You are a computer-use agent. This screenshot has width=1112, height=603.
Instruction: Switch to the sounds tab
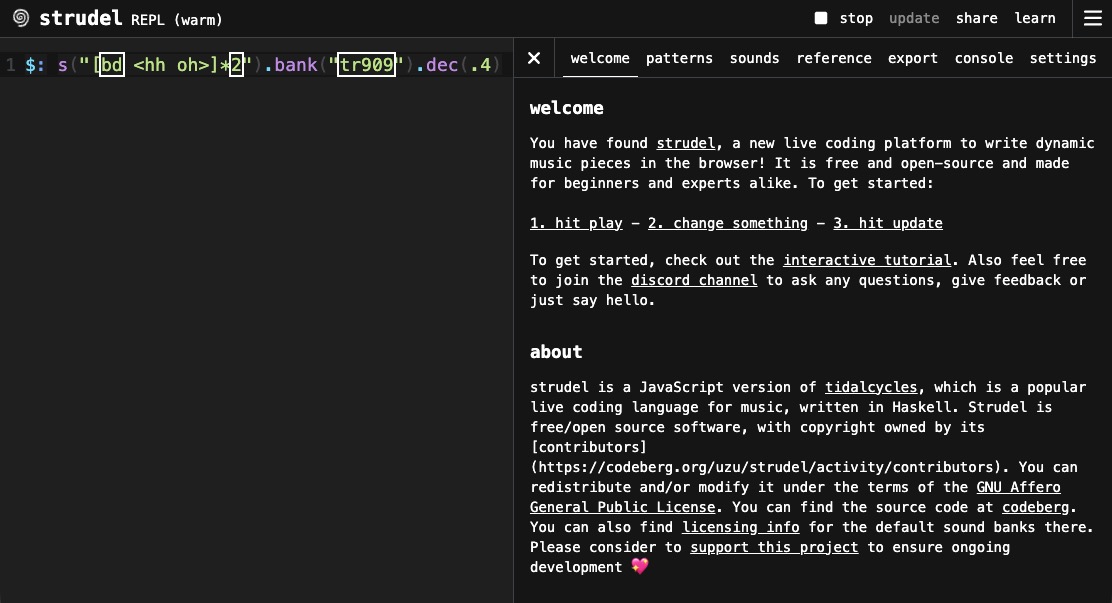click(755, 58)
